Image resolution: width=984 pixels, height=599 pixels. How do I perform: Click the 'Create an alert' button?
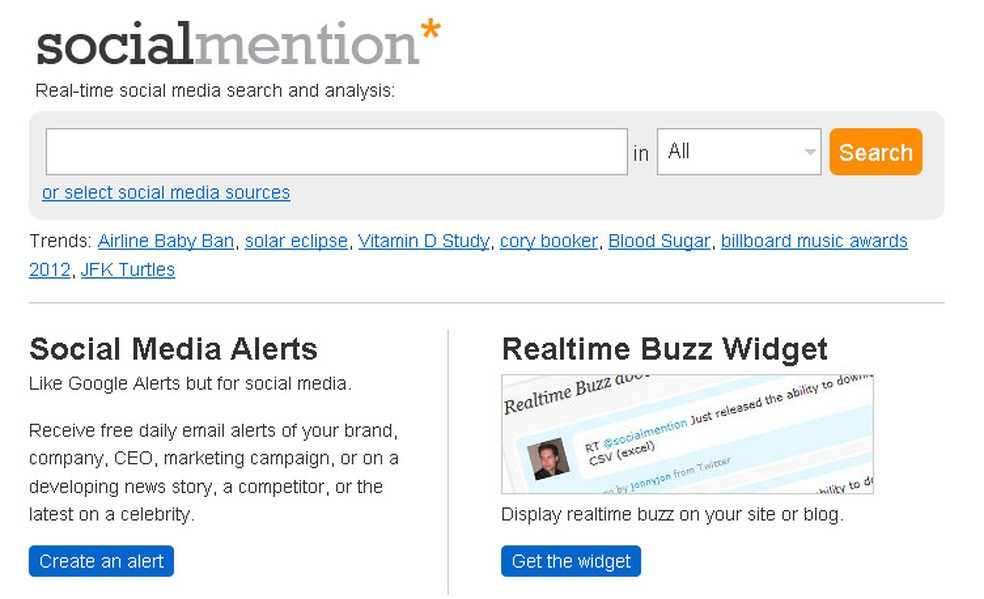[x=101, y=561]
